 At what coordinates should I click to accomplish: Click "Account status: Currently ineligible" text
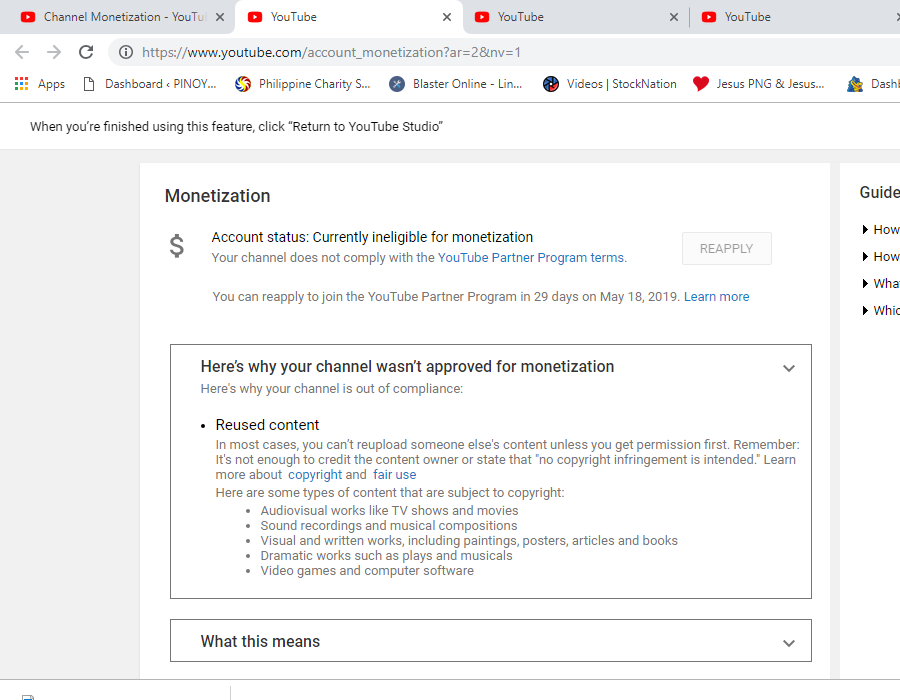372,237
